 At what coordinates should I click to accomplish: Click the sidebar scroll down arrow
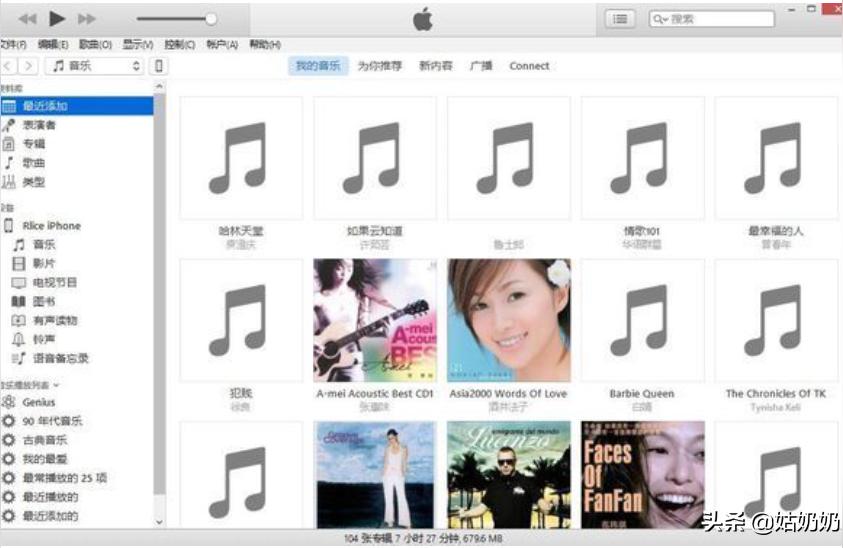[x=159, y=522]
